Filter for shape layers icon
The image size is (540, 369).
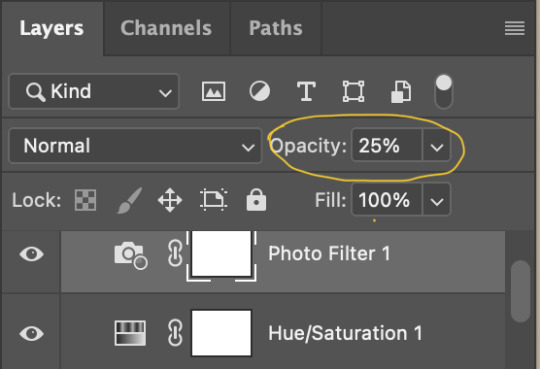pos(353,91)
